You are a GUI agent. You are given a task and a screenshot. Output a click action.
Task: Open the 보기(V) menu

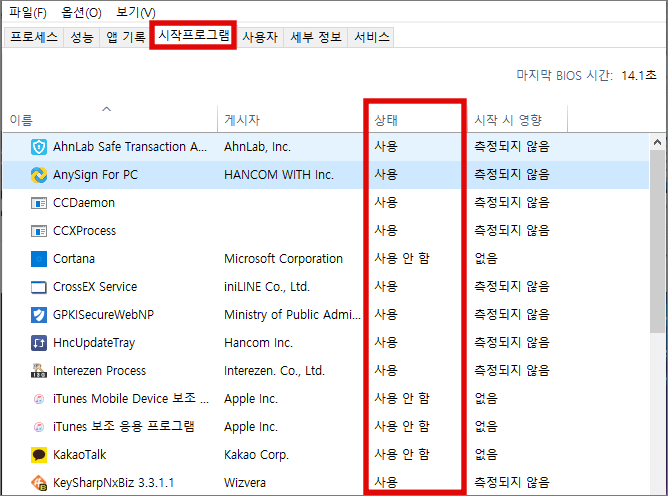(x=134, y=12)
